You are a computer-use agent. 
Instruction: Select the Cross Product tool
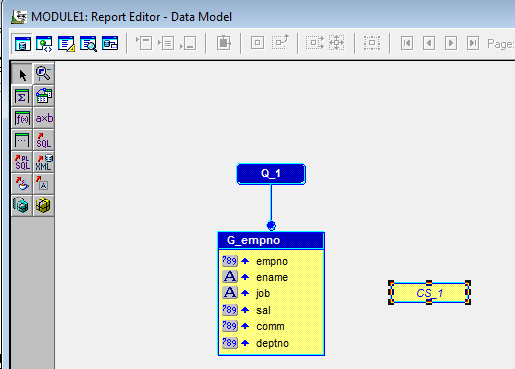pyautogui.click(x=44, y=118)
